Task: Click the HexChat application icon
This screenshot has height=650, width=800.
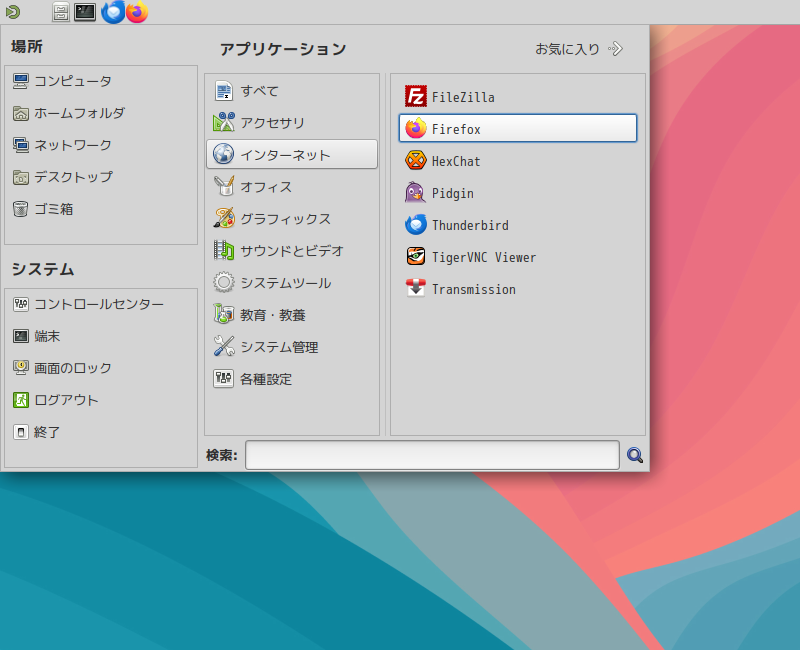Action: [x=415, y=160]
